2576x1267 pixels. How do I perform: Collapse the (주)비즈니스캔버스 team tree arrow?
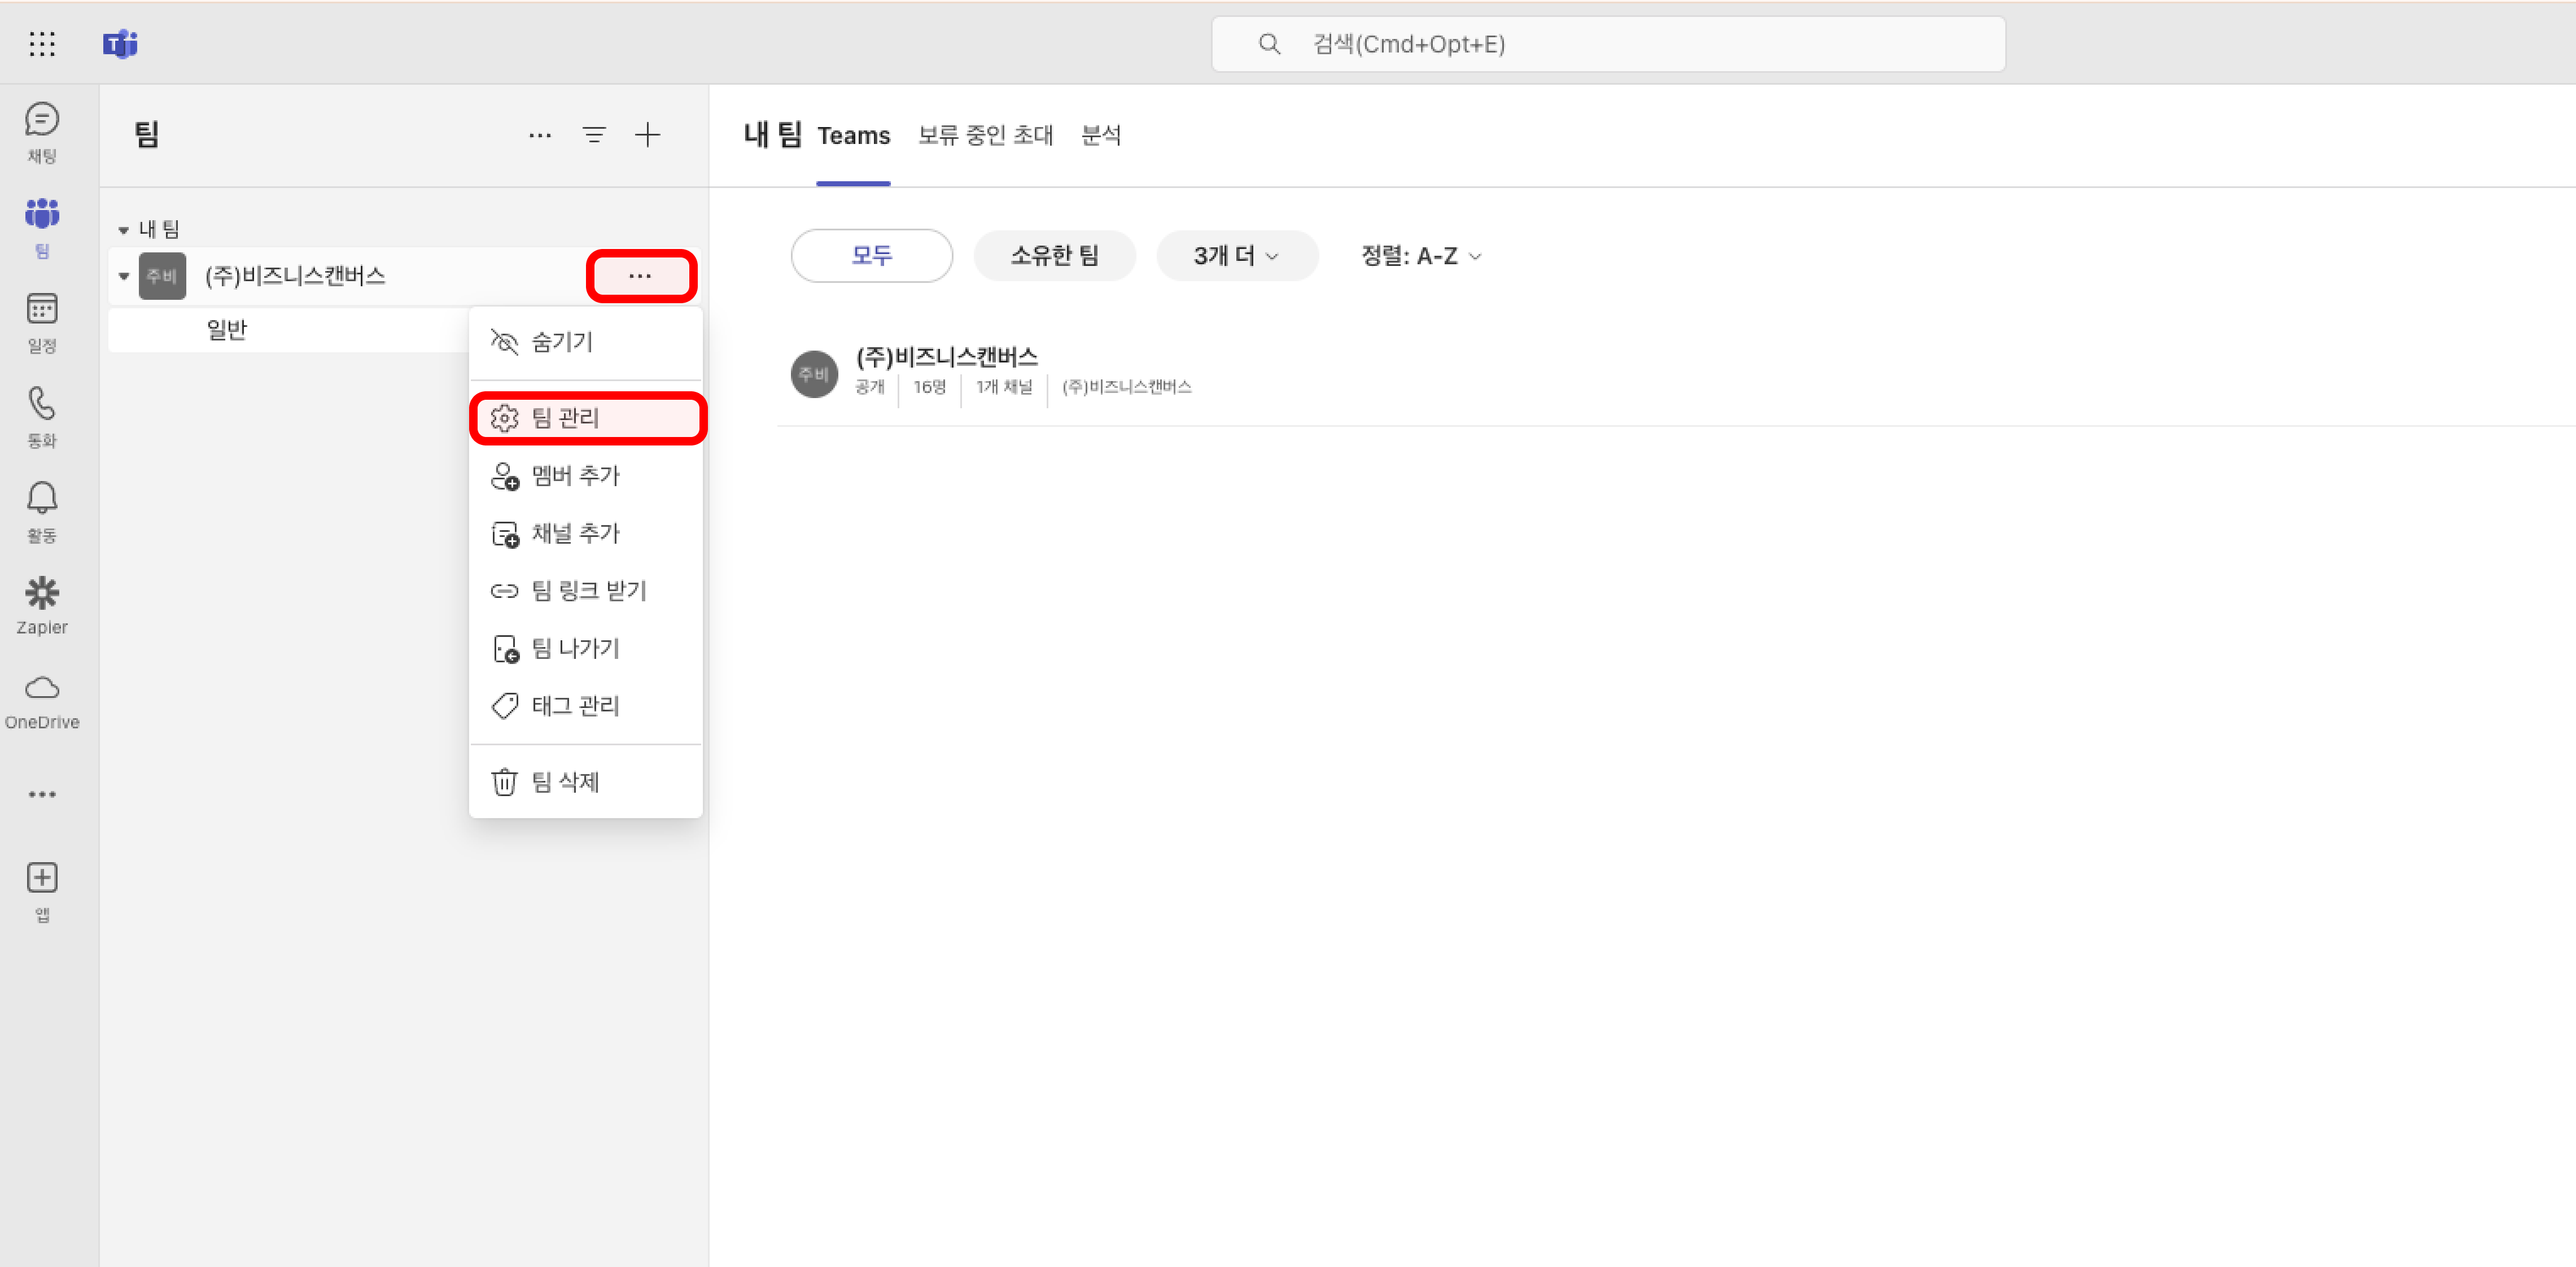pyautogui.click(x=124, y=276)
